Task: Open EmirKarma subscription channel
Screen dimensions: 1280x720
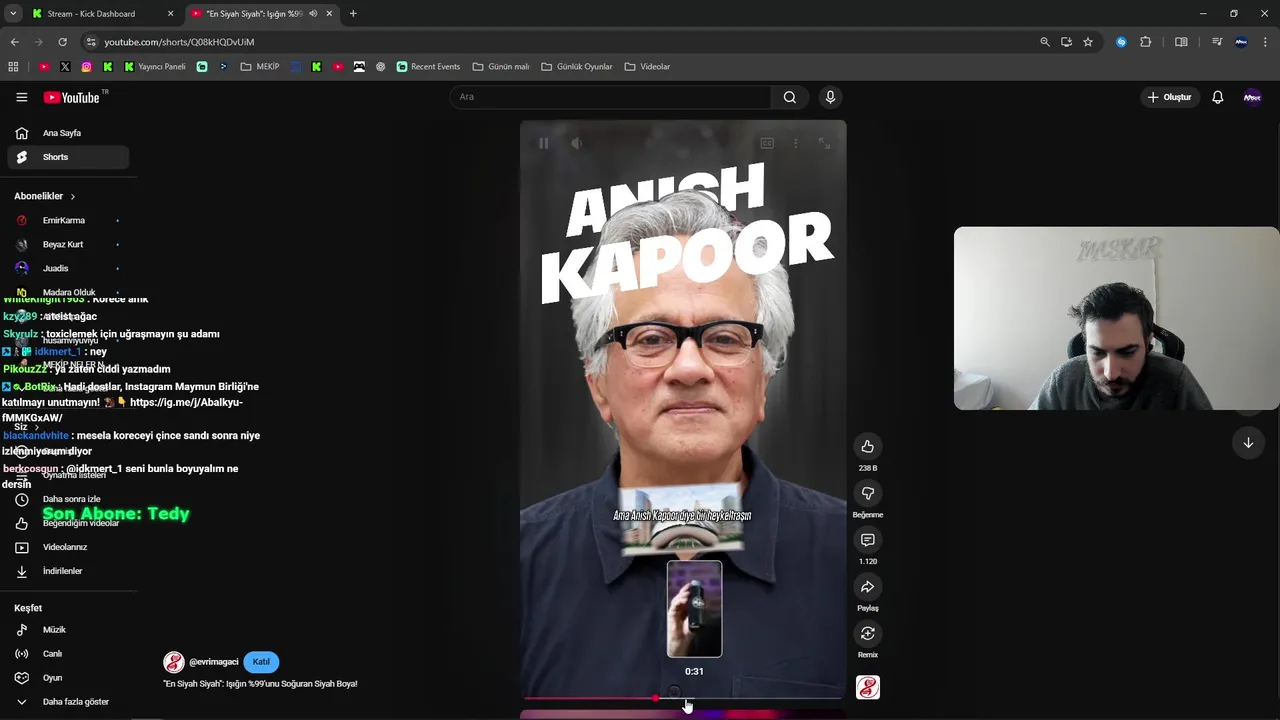Action: pyautogui.click(x=68, y=220)
